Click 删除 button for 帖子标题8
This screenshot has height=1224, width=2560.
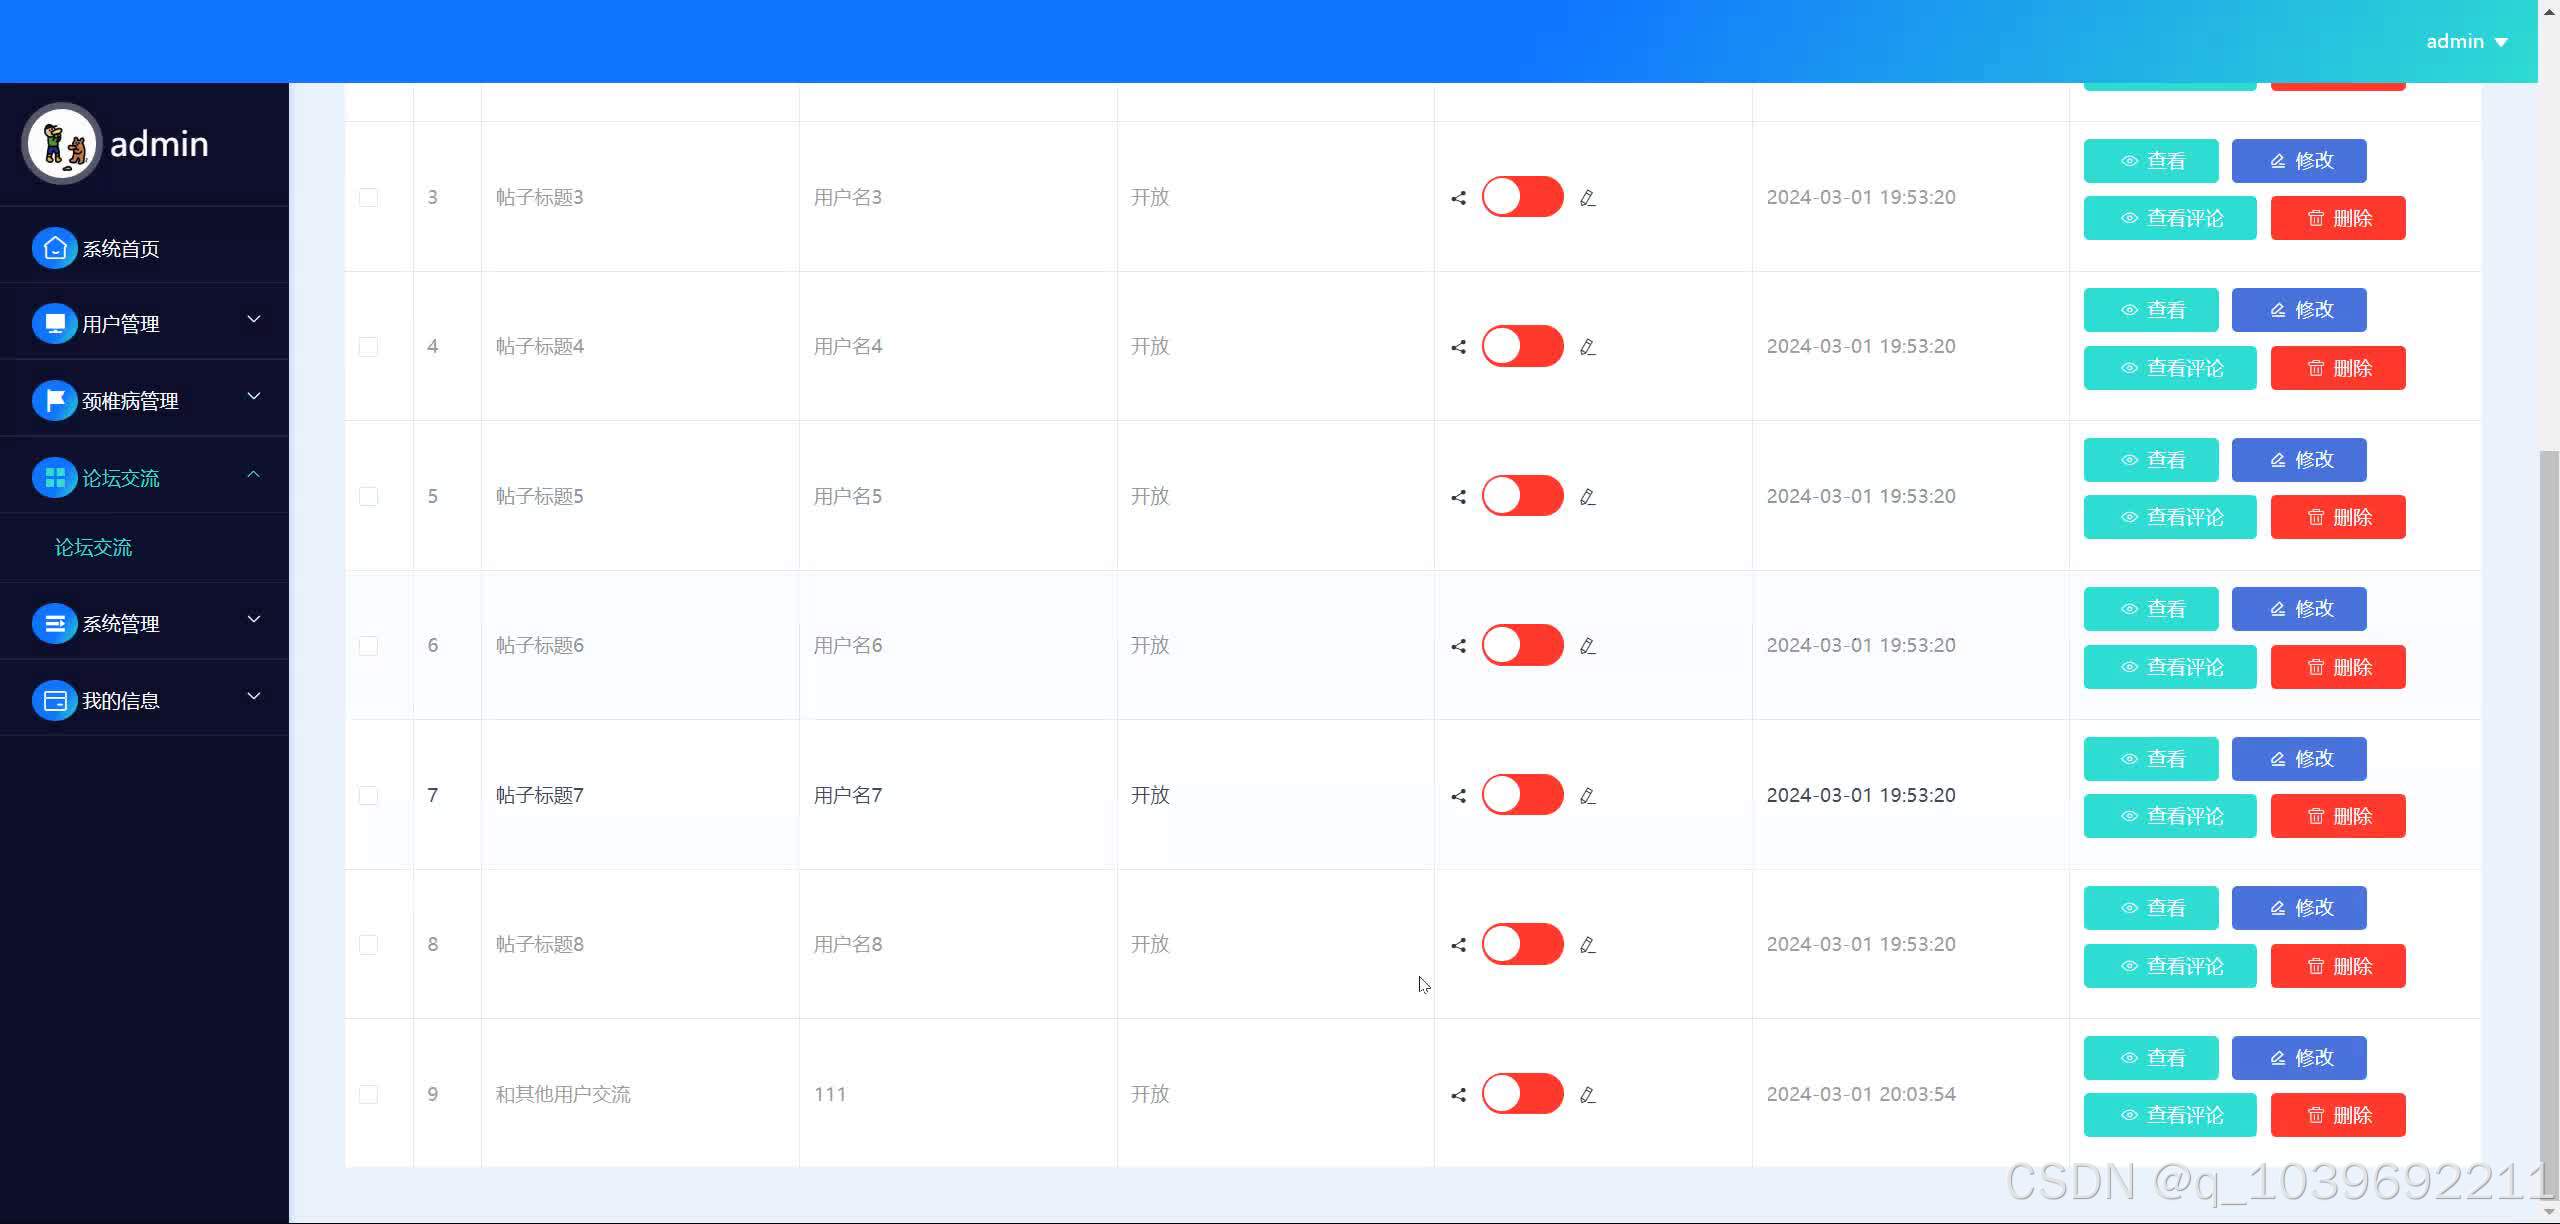click(x=2337, y=966)
